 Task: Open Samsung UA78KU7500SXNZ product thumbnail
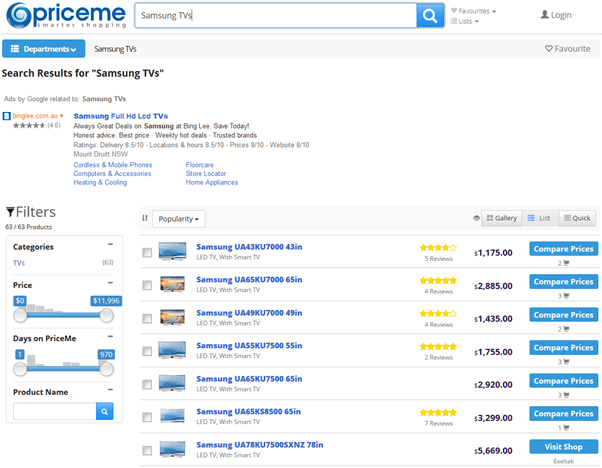coord(172,450)
